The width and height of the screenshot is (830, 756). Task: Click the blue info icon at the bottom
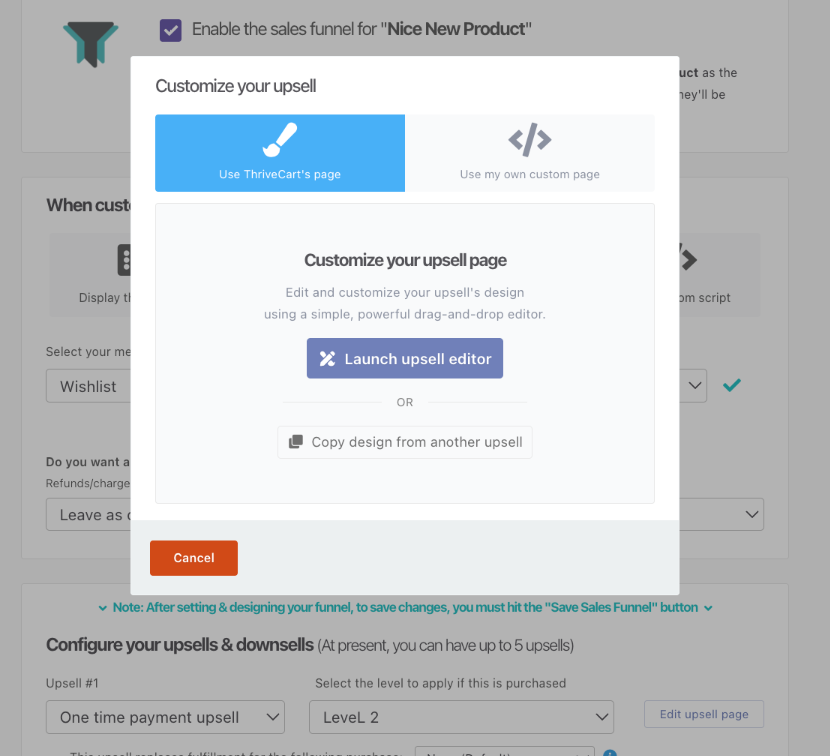(x=610, y=753)
